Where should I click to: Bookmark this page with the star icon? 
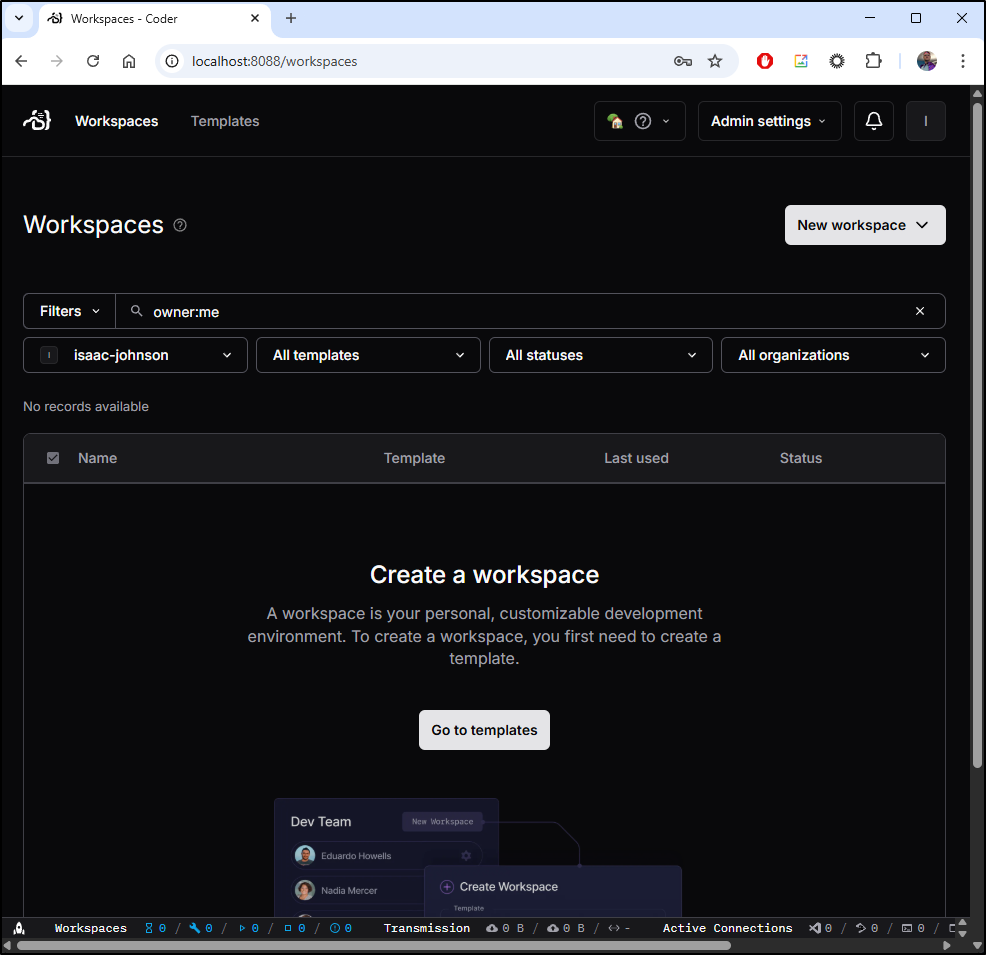click(715, 61)
